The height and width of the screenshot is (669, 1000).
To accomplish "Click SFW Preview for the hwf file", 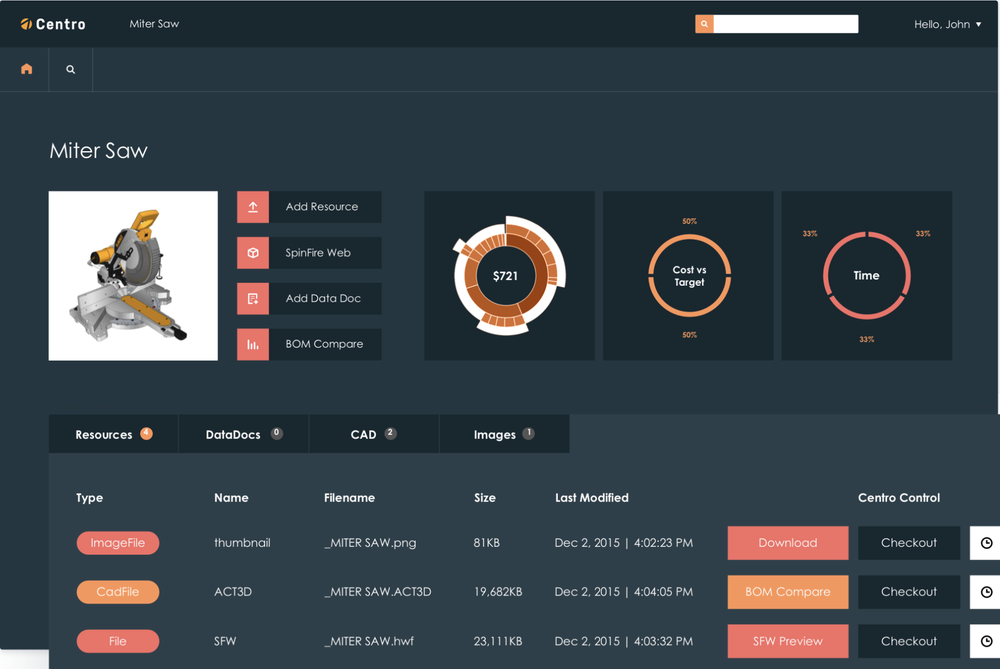I will tap(787, 640).
